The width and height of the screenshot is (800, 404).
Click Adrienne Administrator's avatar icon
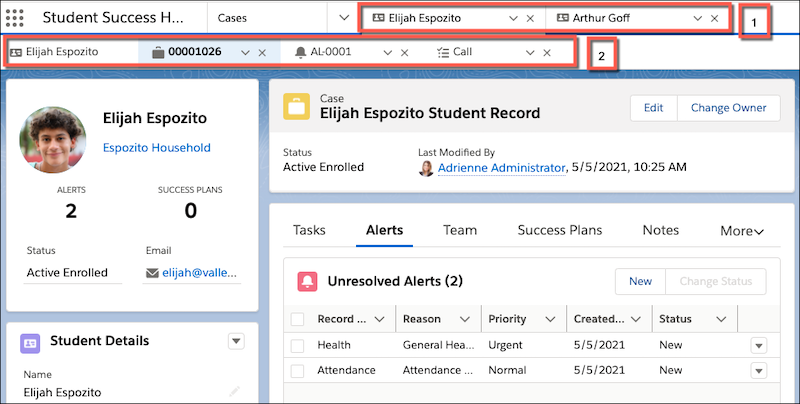pyautogui.click(x=426, y=168)
